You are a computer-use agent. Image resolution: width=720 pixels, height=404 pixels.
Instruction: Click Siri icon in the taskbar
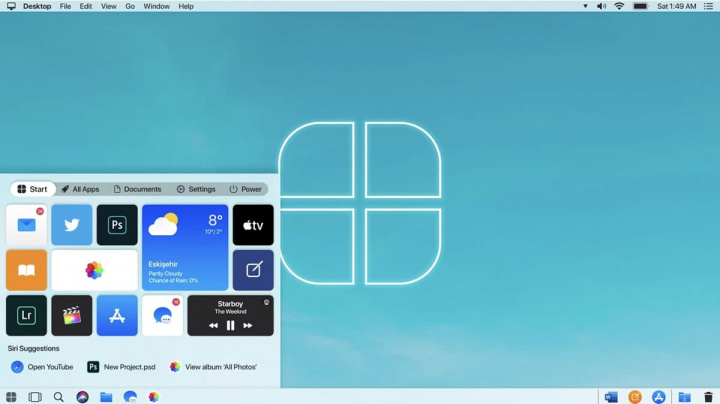coord(82,397)
